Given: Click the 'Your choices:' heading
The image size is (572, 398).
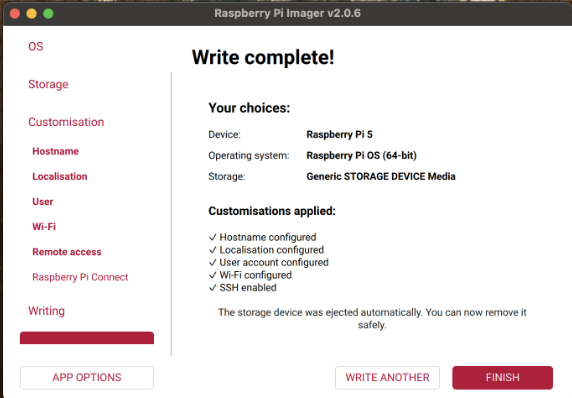Looking at the screenshot, I should point(249,108).
